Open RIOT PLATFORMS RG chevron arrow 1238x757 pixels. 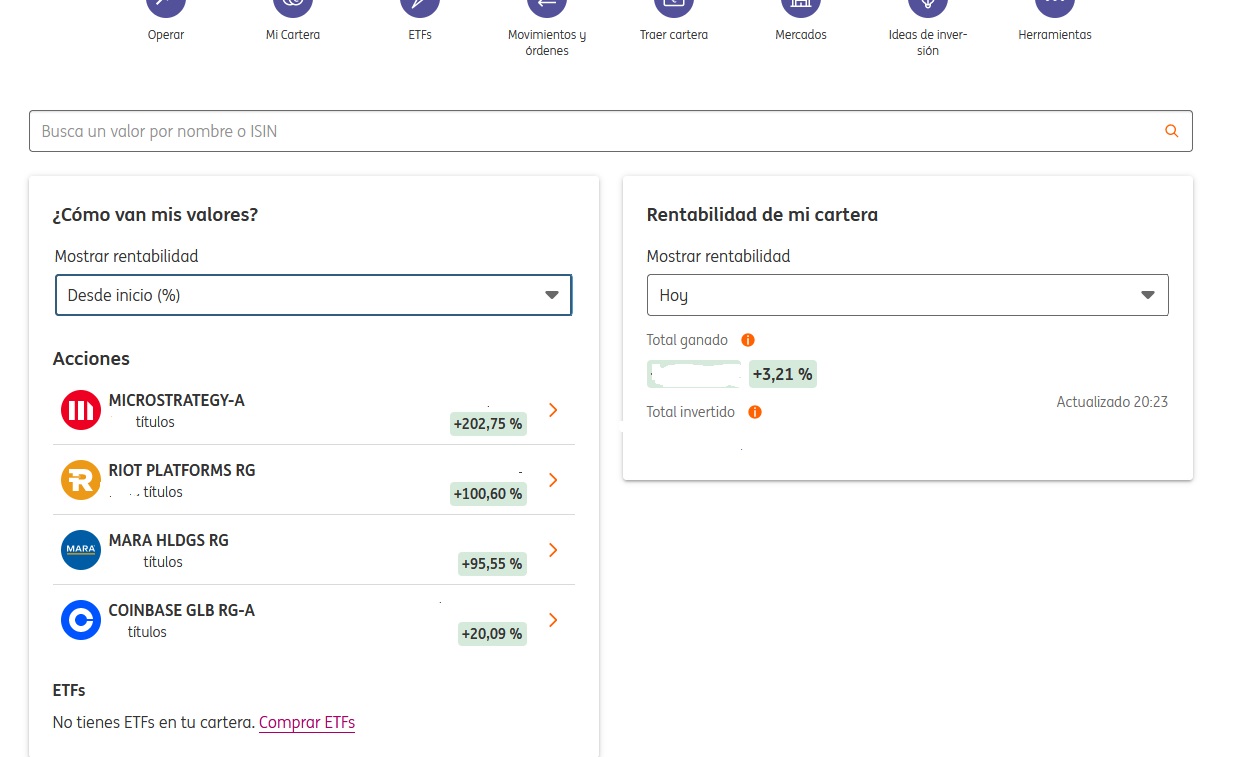pyautogui.click(x=553, y=480)
